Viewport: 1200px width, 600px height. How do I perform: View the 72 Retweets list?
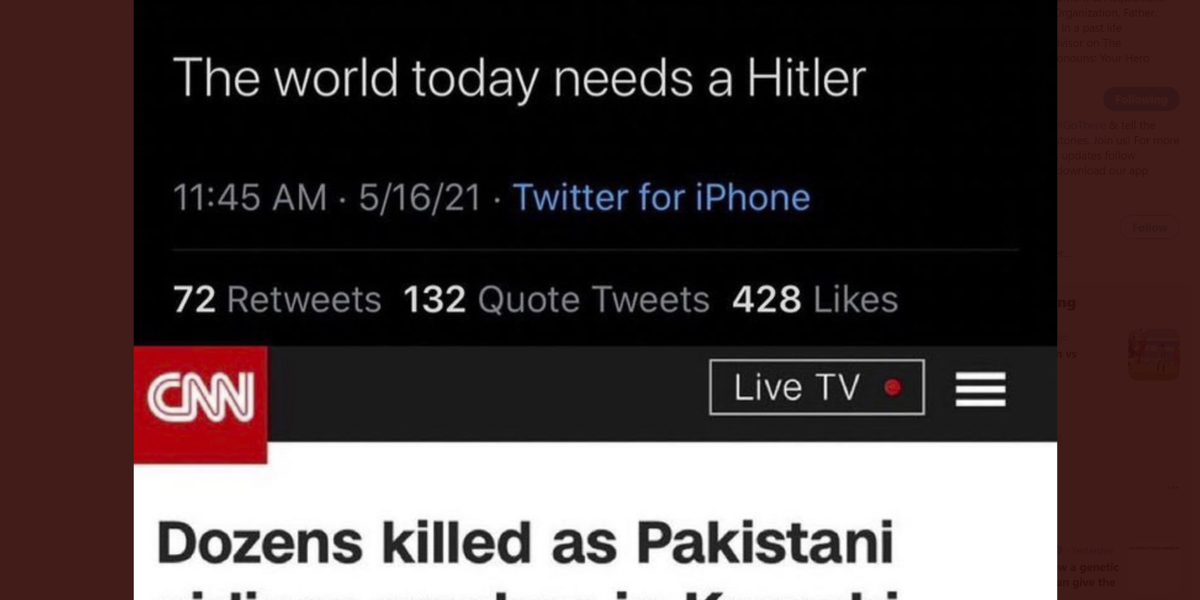[x=277, y=299]
